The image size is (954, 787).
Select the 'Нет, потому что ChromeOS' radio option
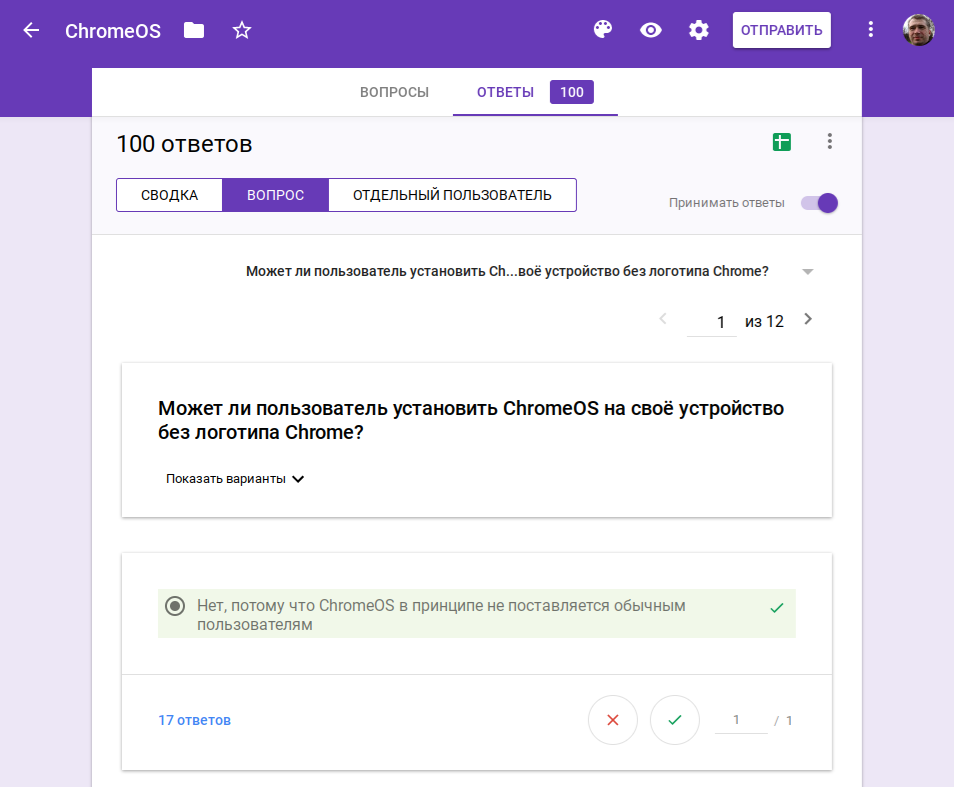[x=175, y=606]
